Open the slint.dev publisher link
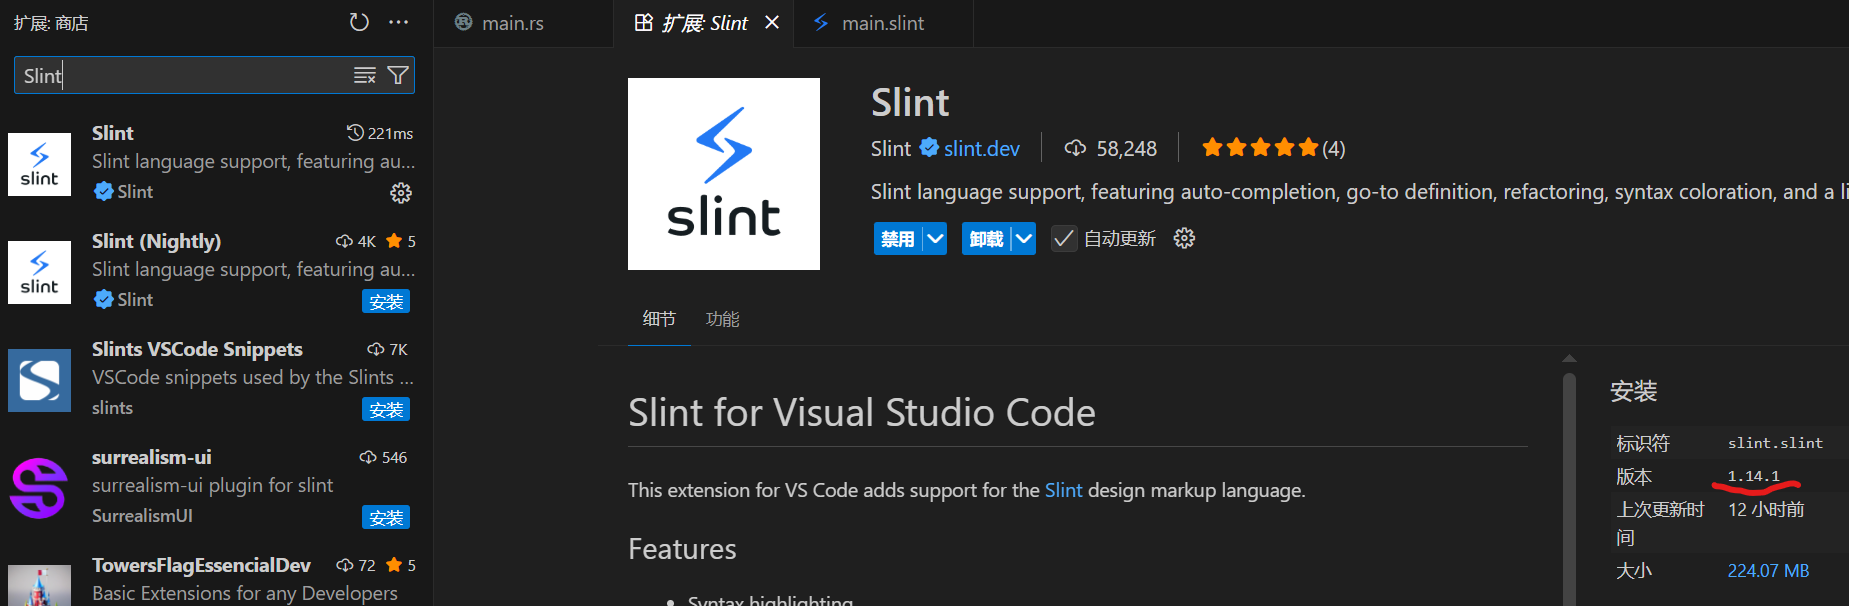Screen dimensions: 1849x606 982,149
